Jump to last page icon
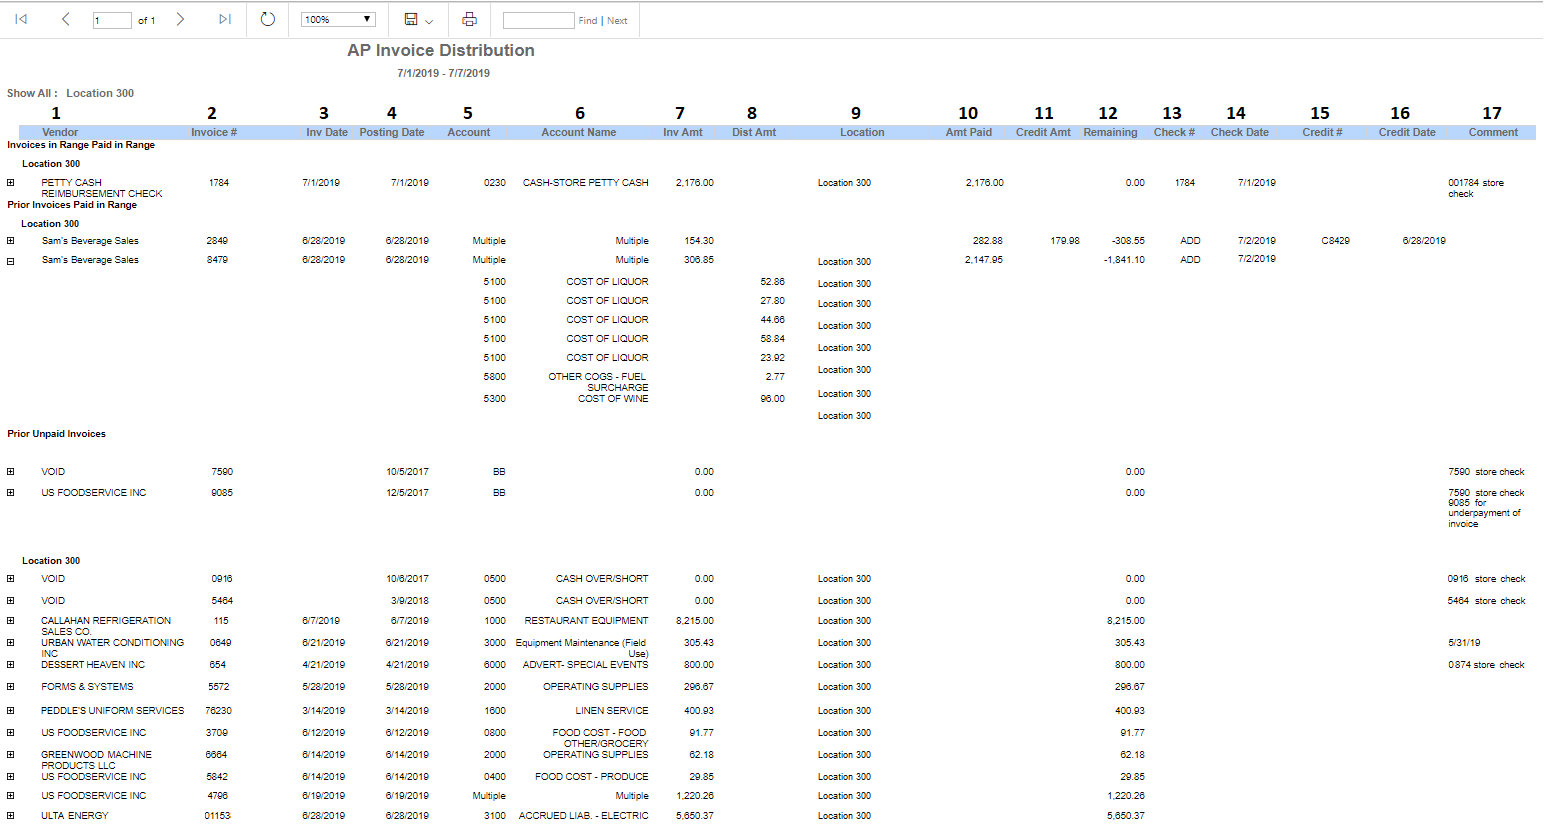Viewport: 1545px width, 829px height. point(225,19)
